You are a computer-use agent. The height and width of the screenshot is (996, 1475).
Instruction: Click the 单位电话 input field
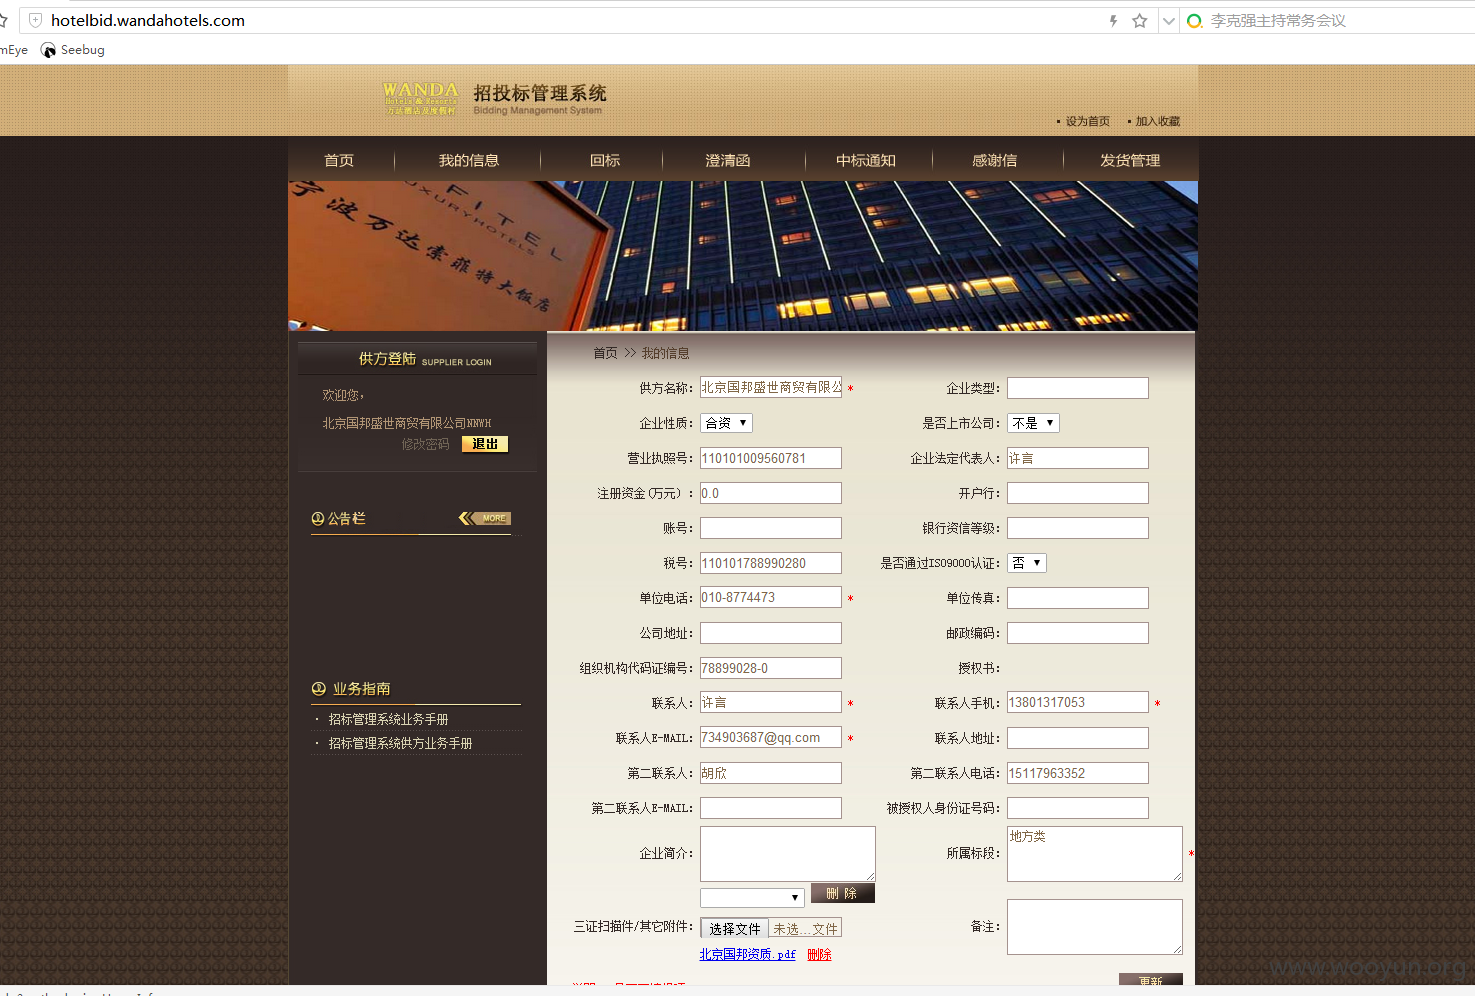771,598
